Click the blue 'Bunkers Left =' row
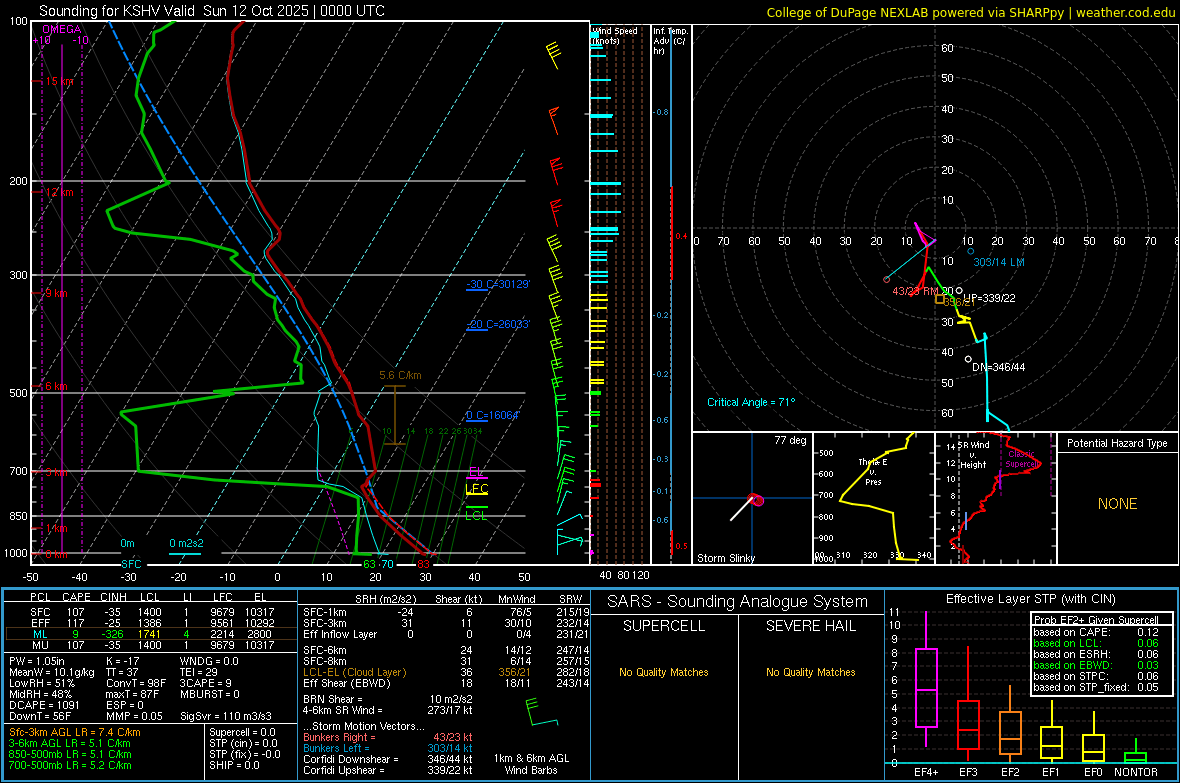1180x783 pixels. (x=388, y=748)
